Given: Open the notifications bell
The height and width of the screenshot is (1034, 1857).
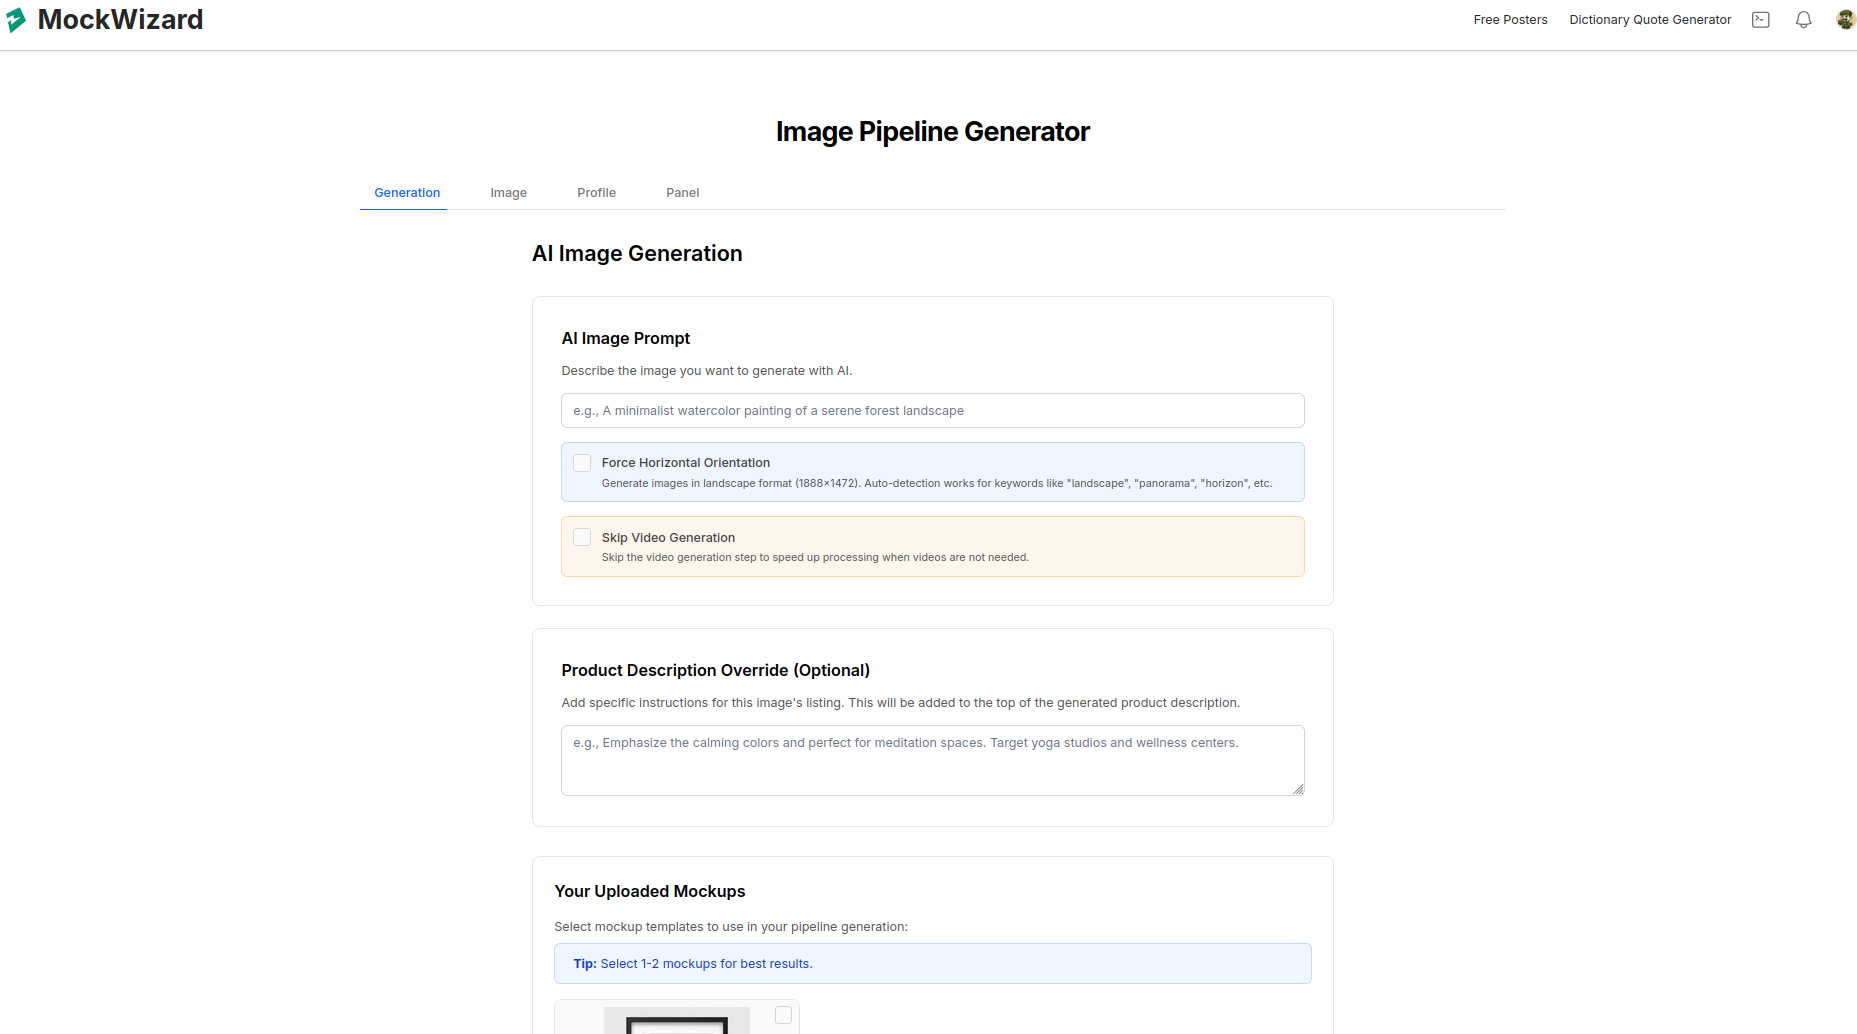Looking at the screenshot, I should [1803, 19].
